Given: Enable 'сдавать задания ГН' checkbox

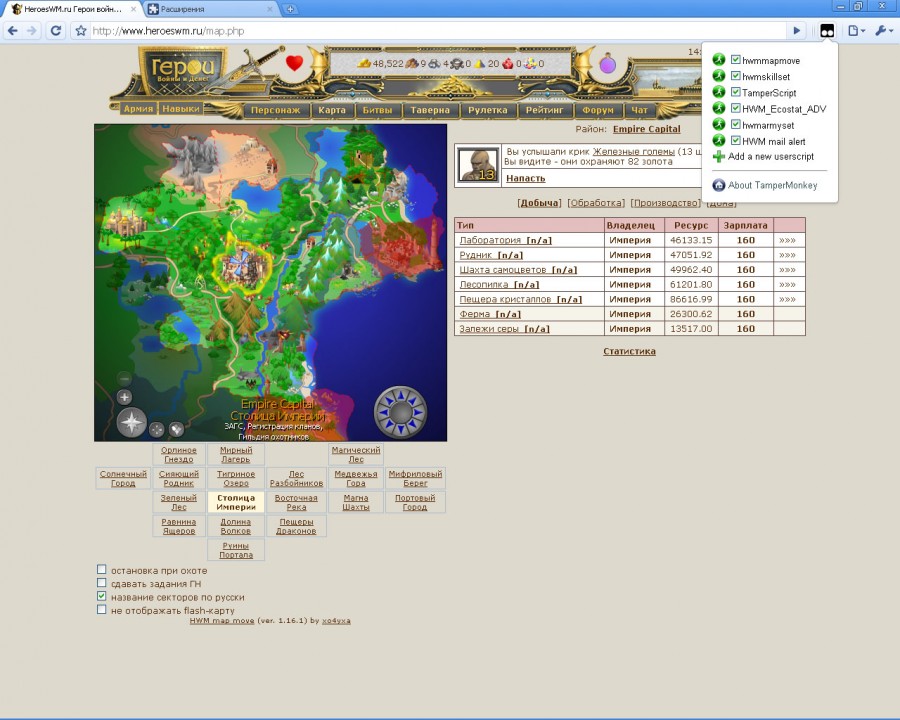Looking at the screenshot, I should tap(102, 583).
